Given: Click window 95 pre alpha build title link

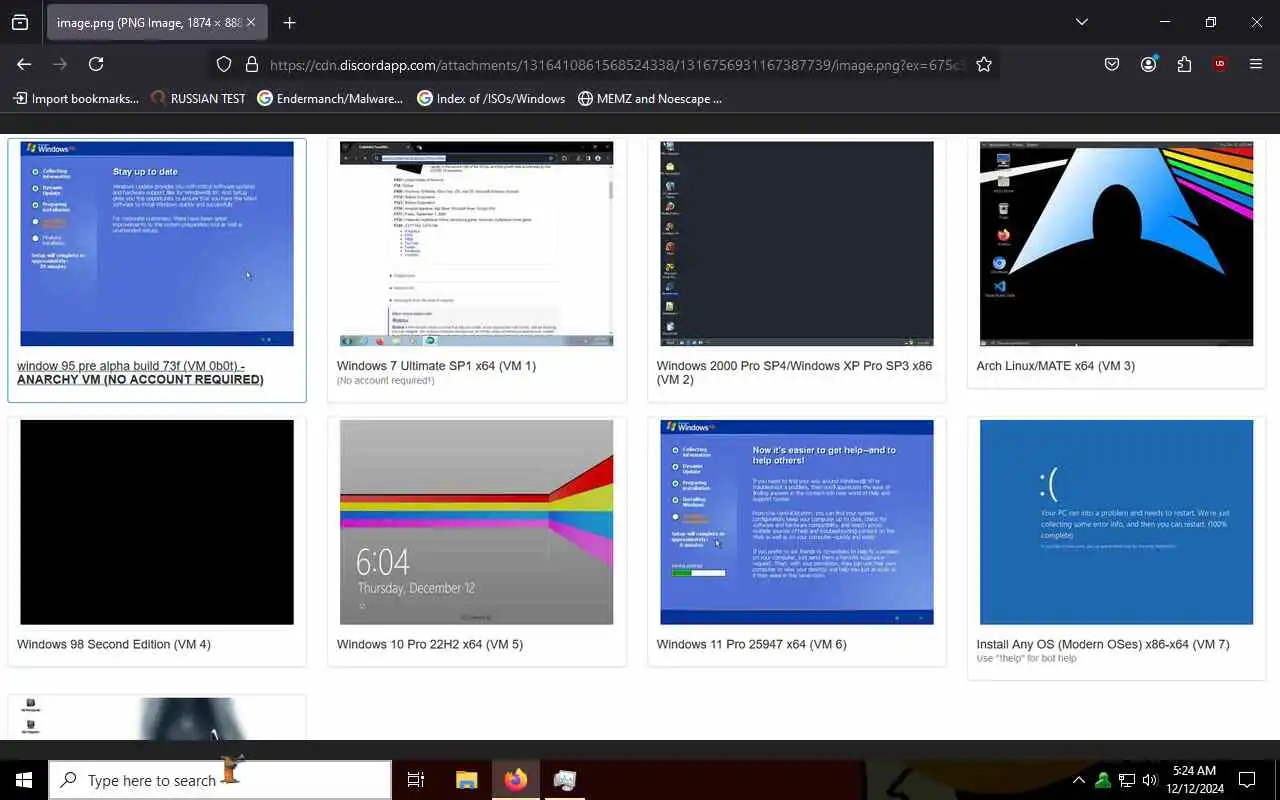Looking at the screenshot, I should (x=140, y=372).
